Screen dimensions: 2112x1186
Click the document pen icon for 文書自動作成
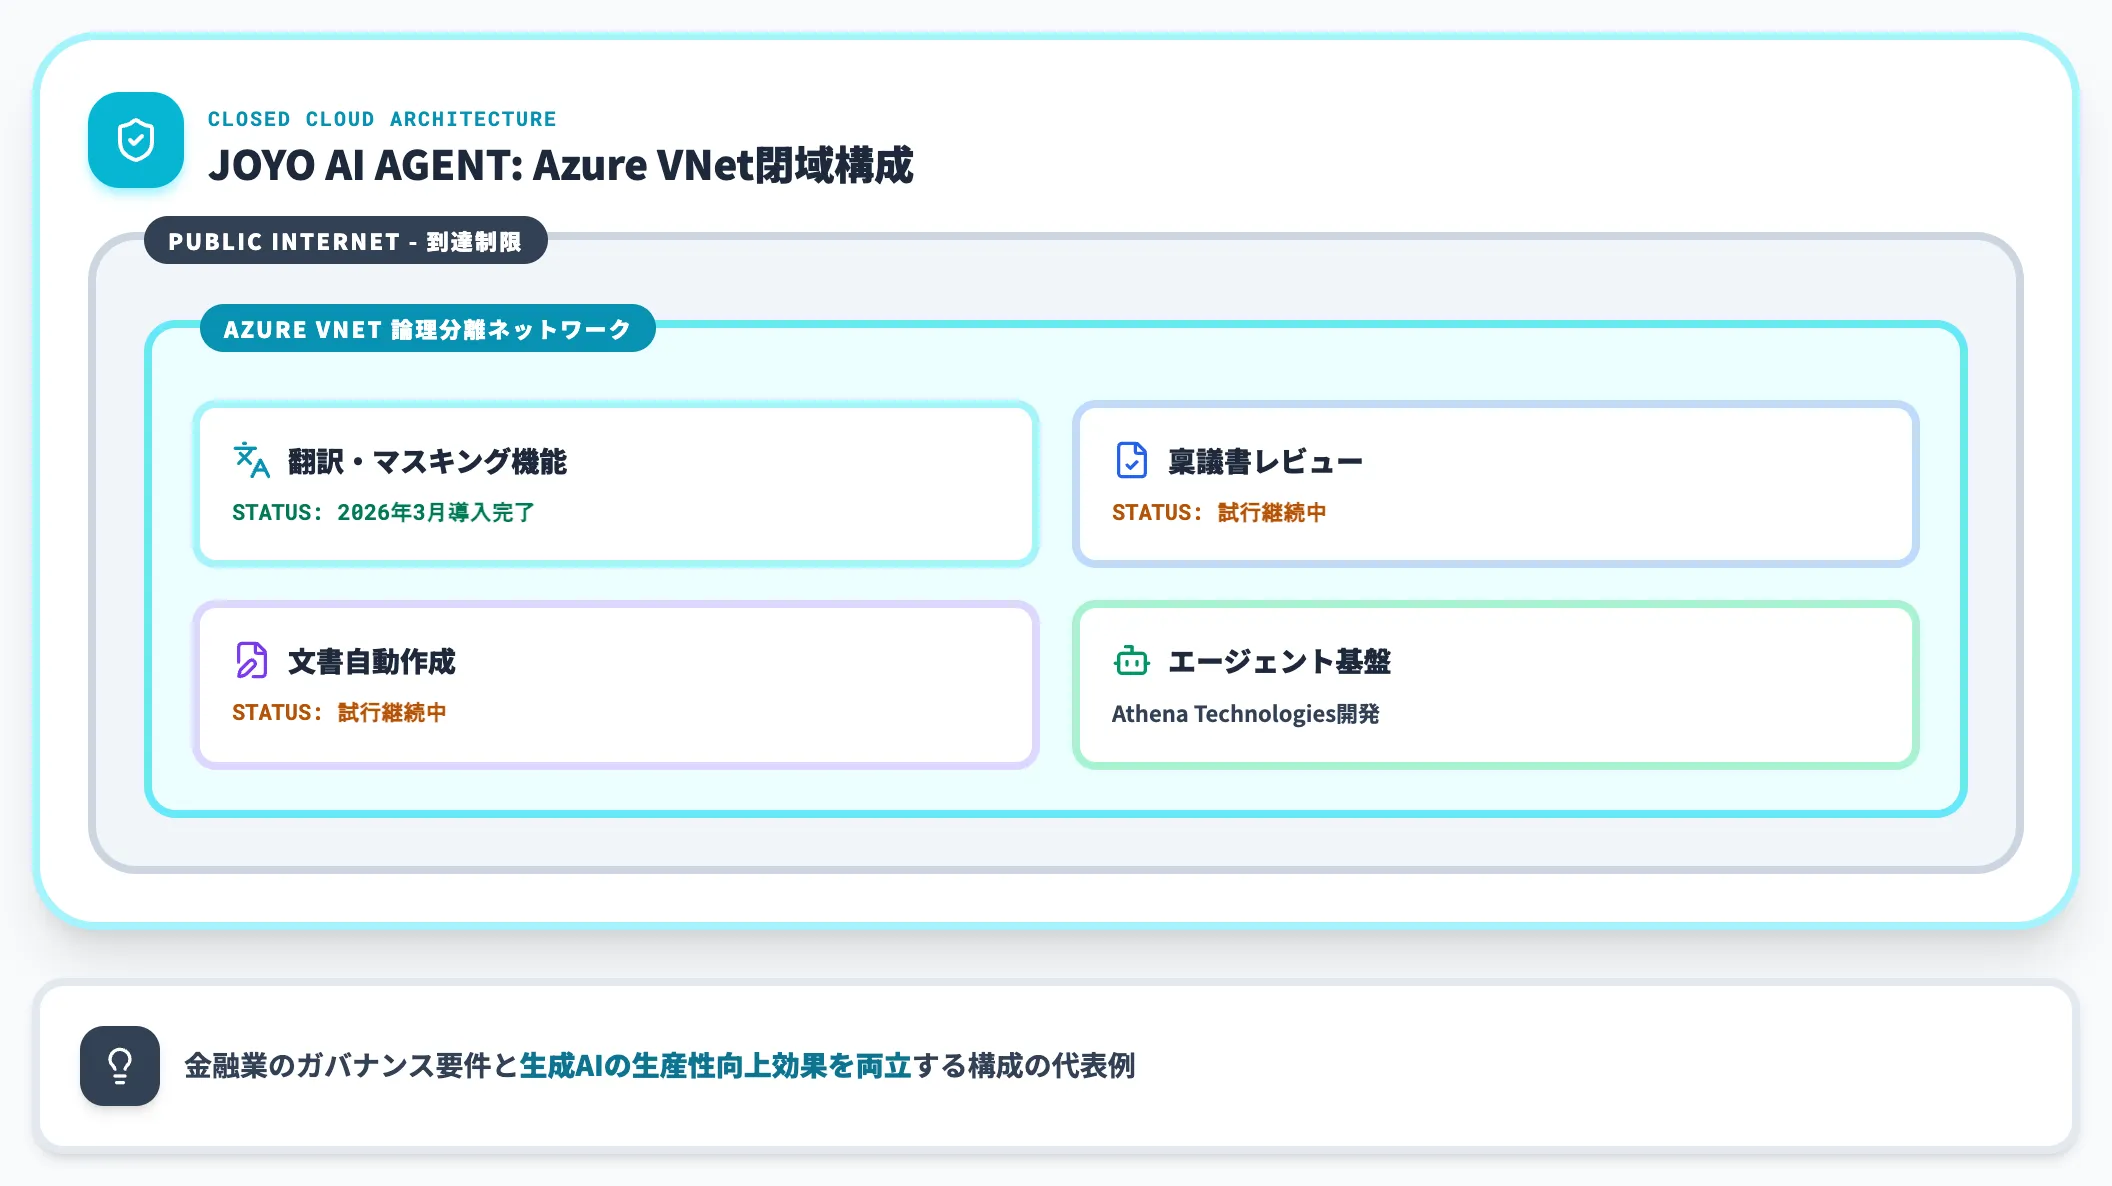pyautogui.click(x=251, y=661)
